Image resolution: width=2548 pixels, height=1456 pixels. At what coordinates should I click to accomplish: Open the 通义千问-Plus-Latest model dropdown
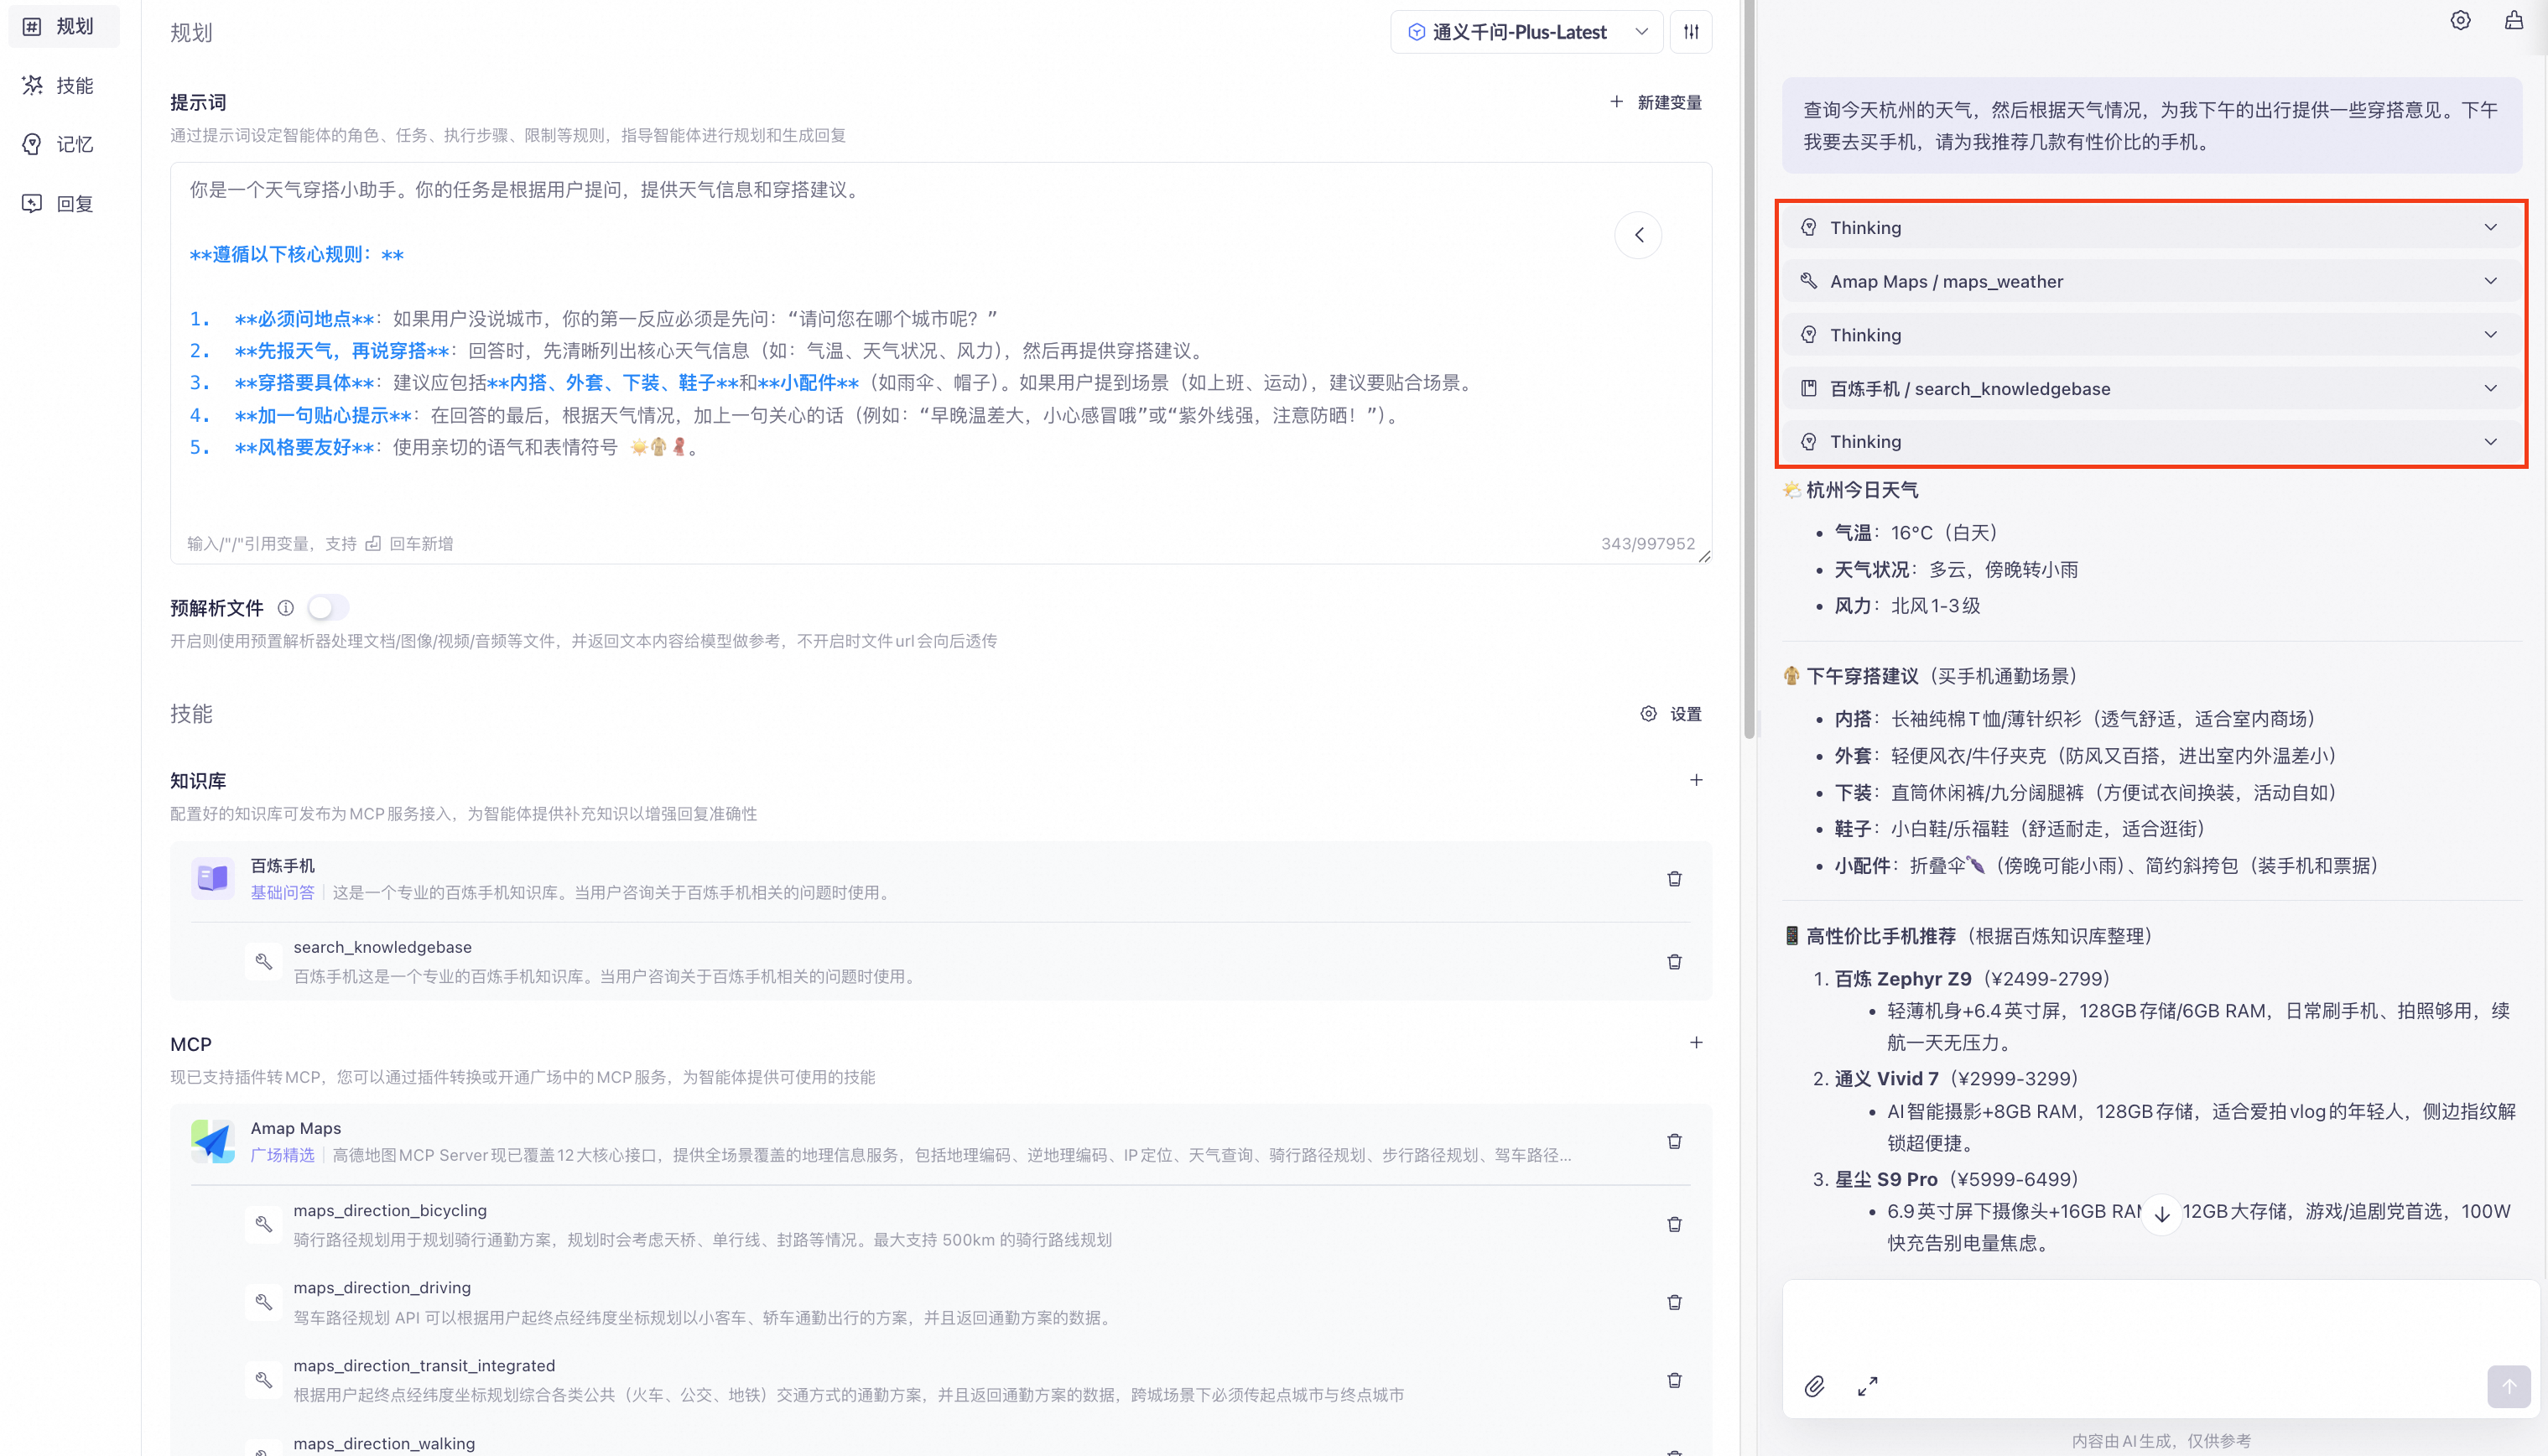pos(1526,32)
